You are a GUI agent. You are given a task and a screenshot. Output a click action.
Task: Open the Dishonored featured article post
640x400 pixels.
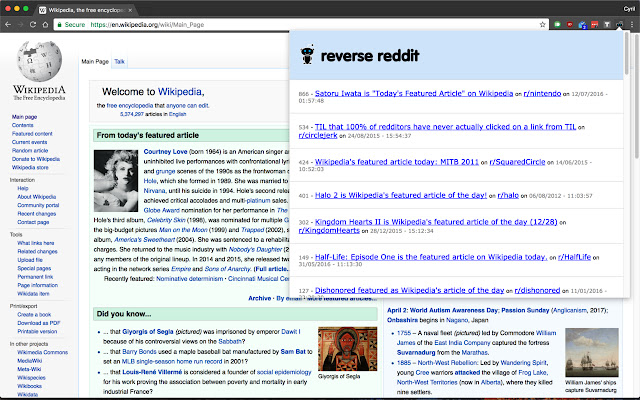409,290
